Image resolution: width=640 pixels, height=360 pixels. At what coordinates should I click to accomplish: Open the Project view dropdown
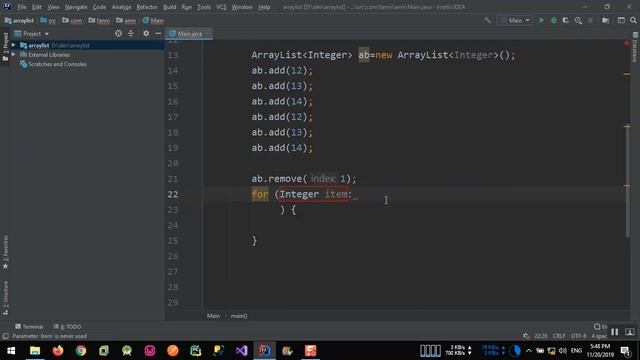click(x=32, y=33)
